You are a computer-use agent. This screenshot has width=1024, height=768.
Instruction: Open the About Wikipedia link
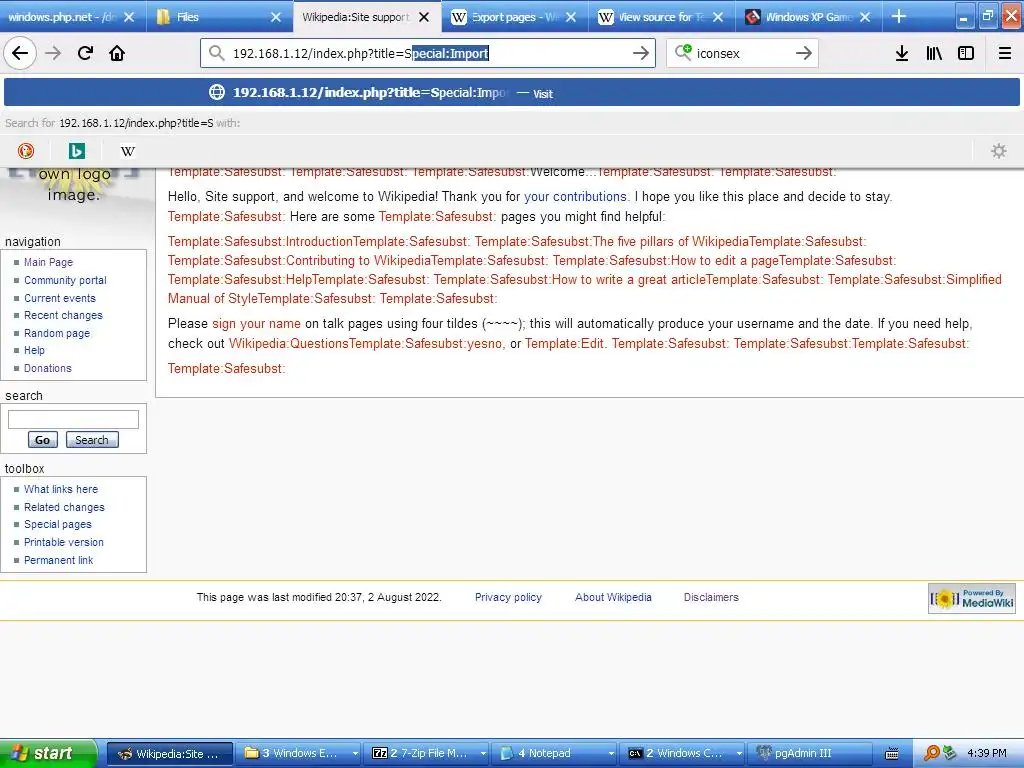tap(613, 597)
